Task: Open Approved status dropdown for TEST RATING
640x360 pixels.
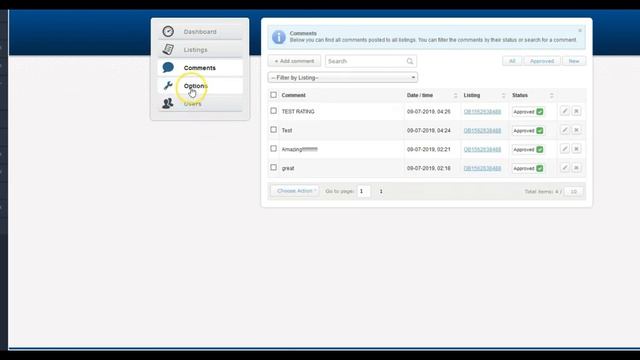Action: 528,111
